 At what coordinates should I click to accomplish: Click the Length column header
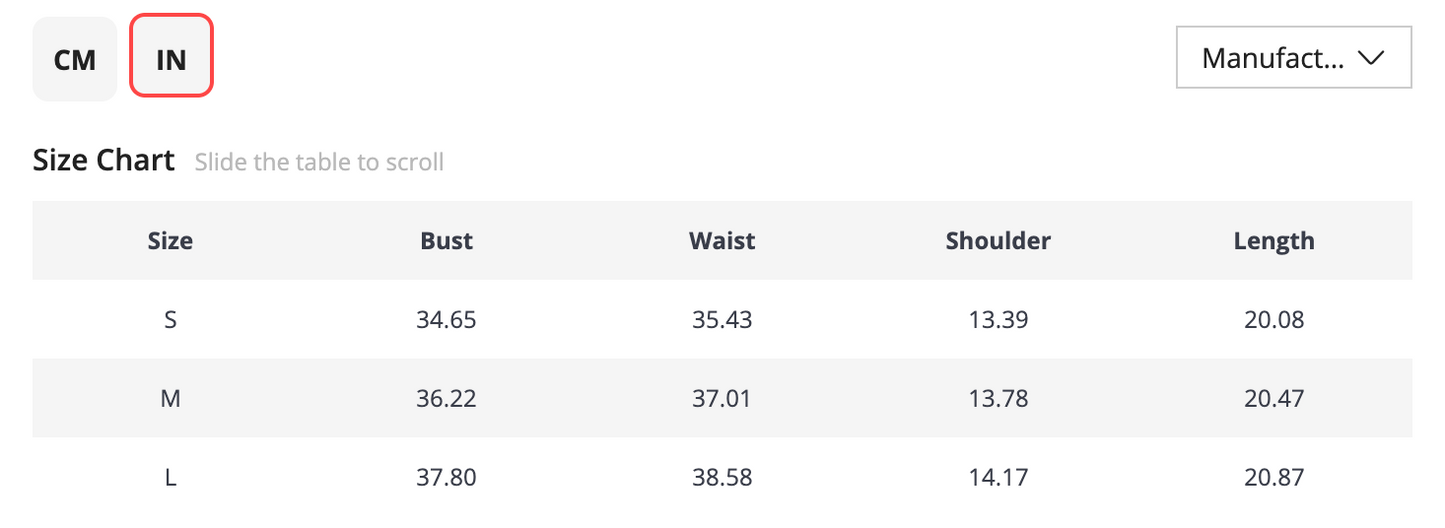[1274, 241]
